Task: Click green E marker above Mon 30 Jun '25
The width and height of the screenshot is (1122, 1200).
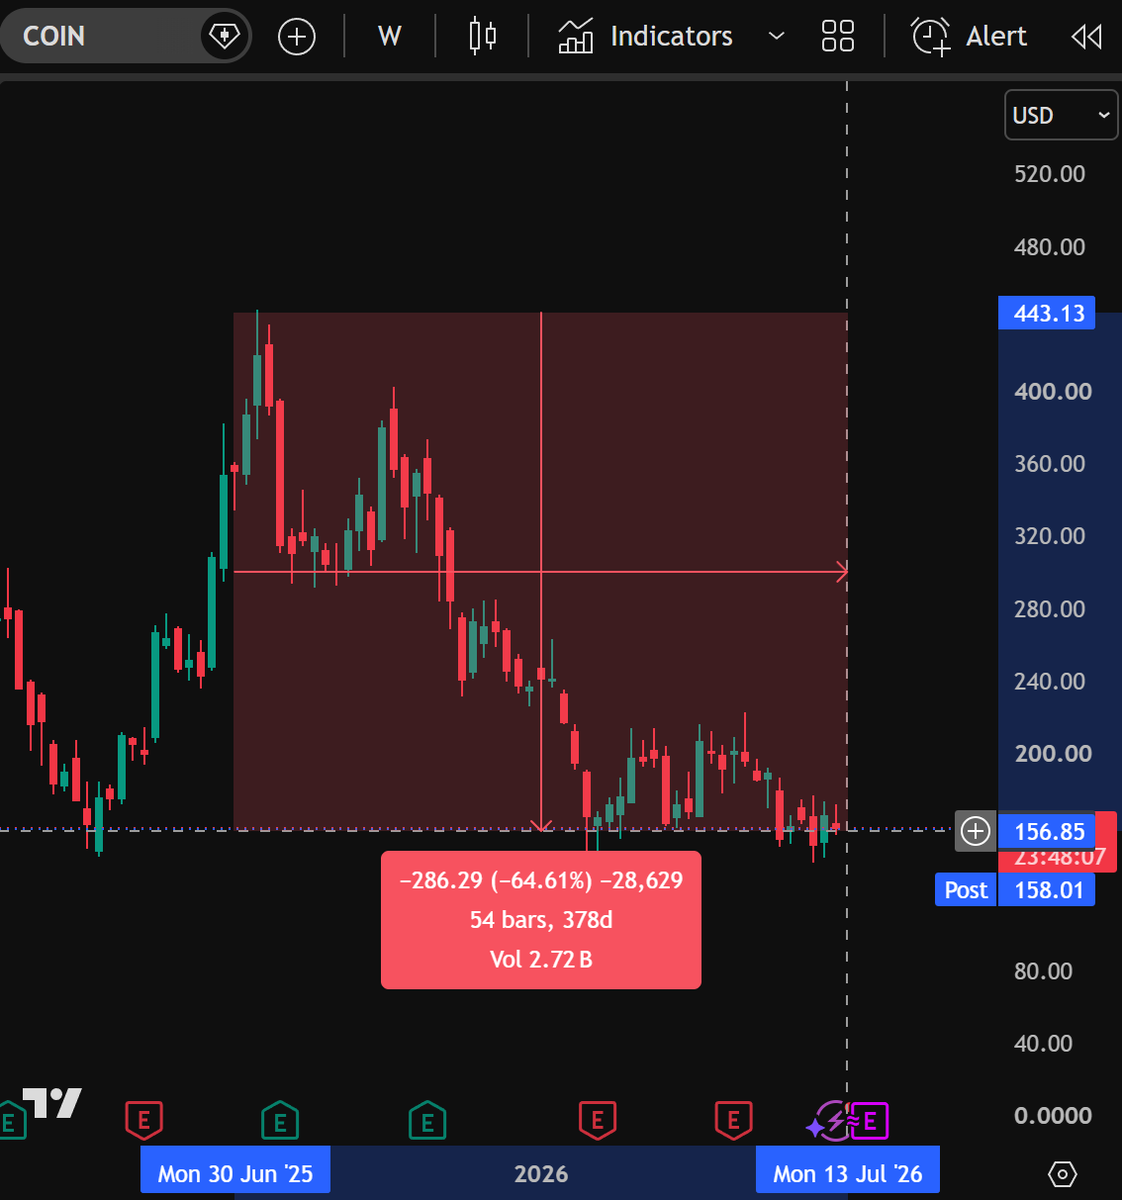Action: point(280,1121)
